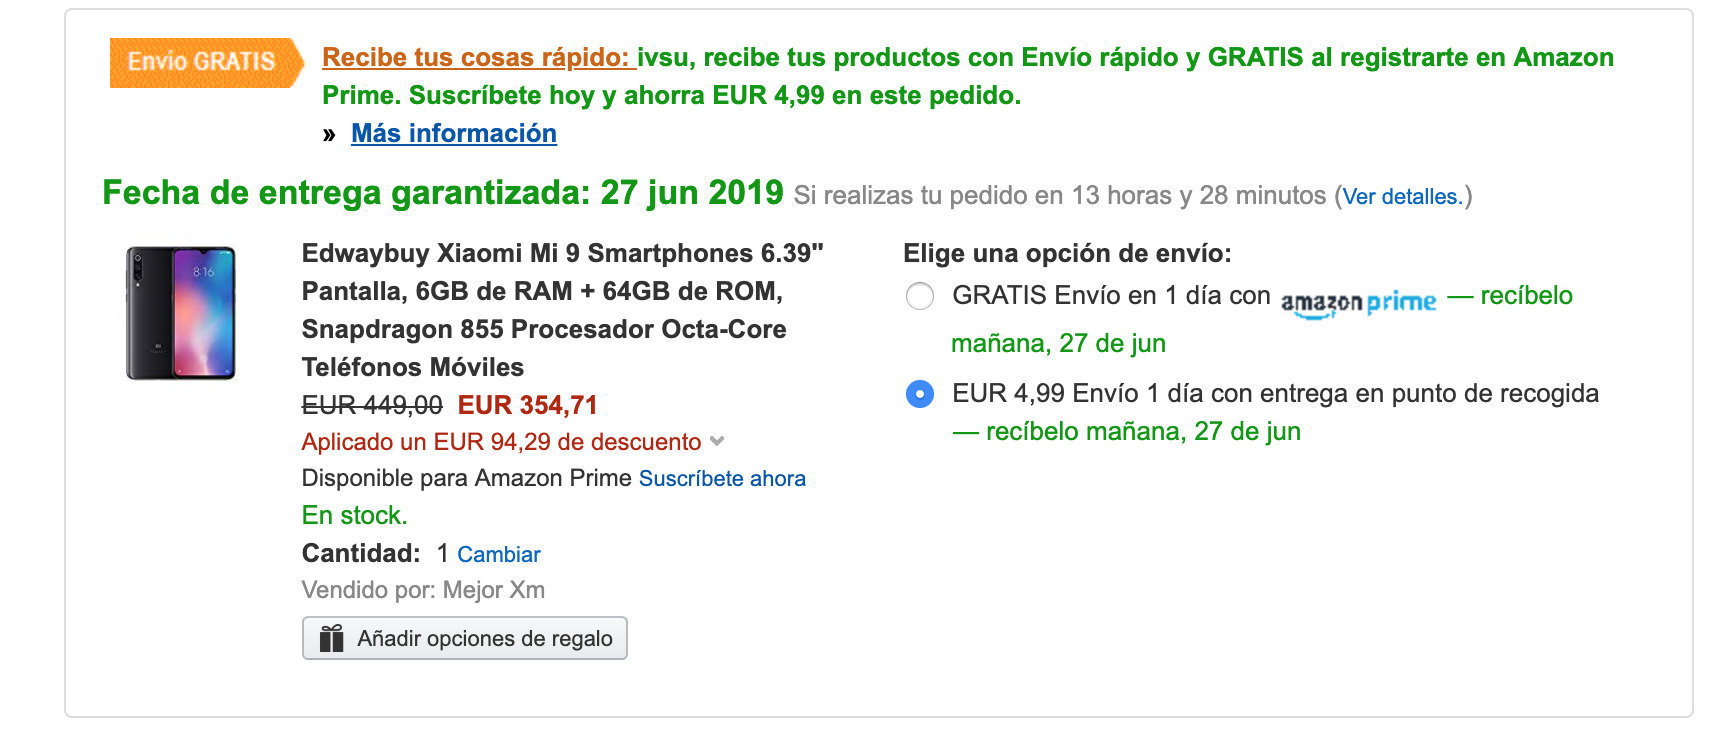1712x740 pixels.
Task: Click the orange Envío GRATIS badge
Action: click(x=203, y=62)
